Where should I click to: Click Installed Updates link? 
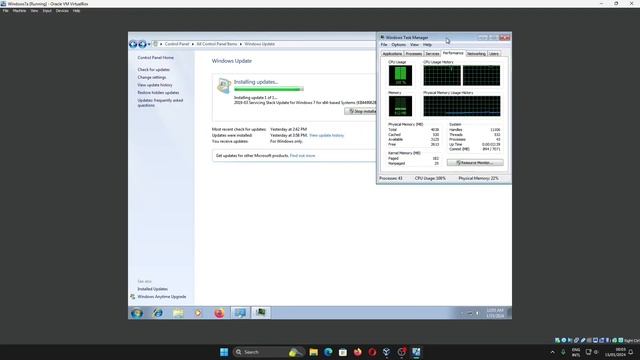click(152, 289)
